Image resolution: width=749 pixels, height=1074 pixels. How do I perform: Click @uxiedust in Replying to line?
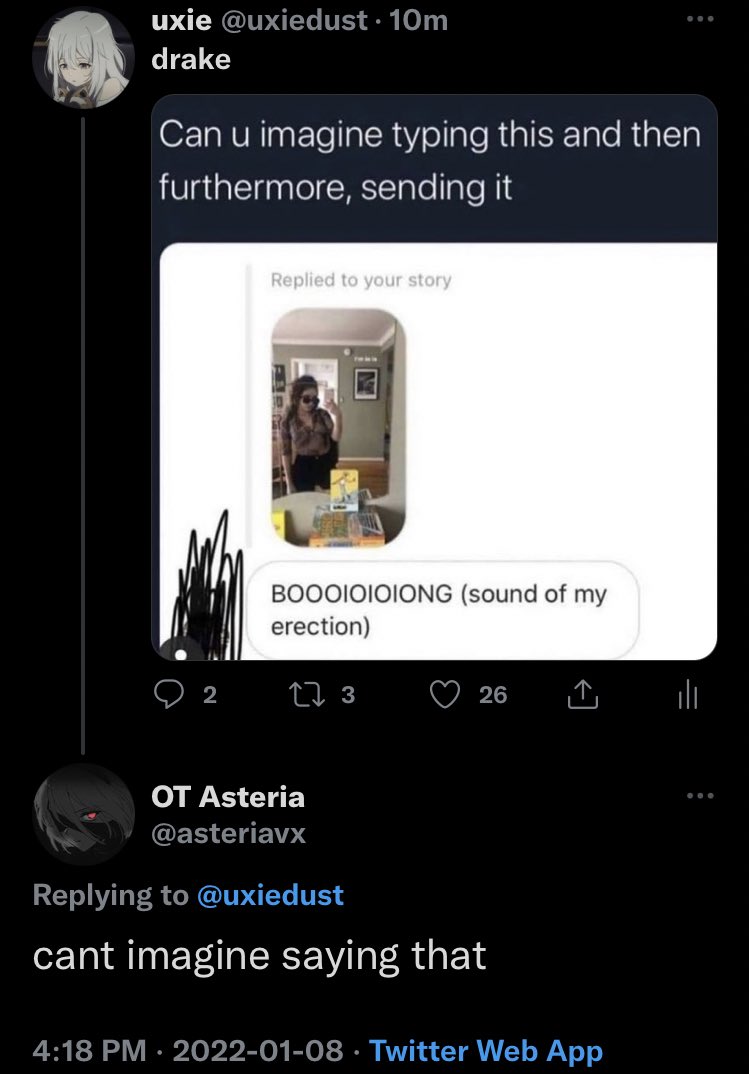269,894
